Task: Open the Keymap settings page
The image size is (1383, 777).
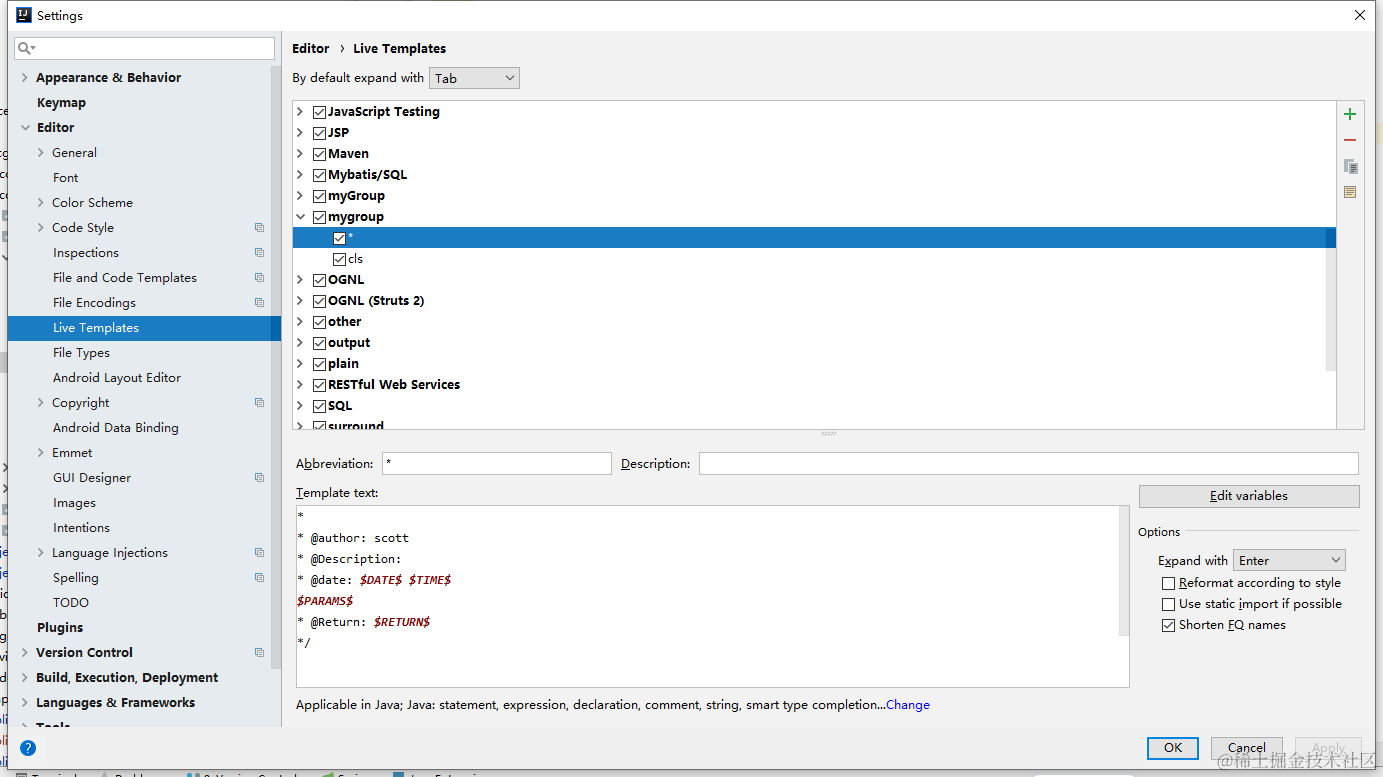Action: click(61, 103)
